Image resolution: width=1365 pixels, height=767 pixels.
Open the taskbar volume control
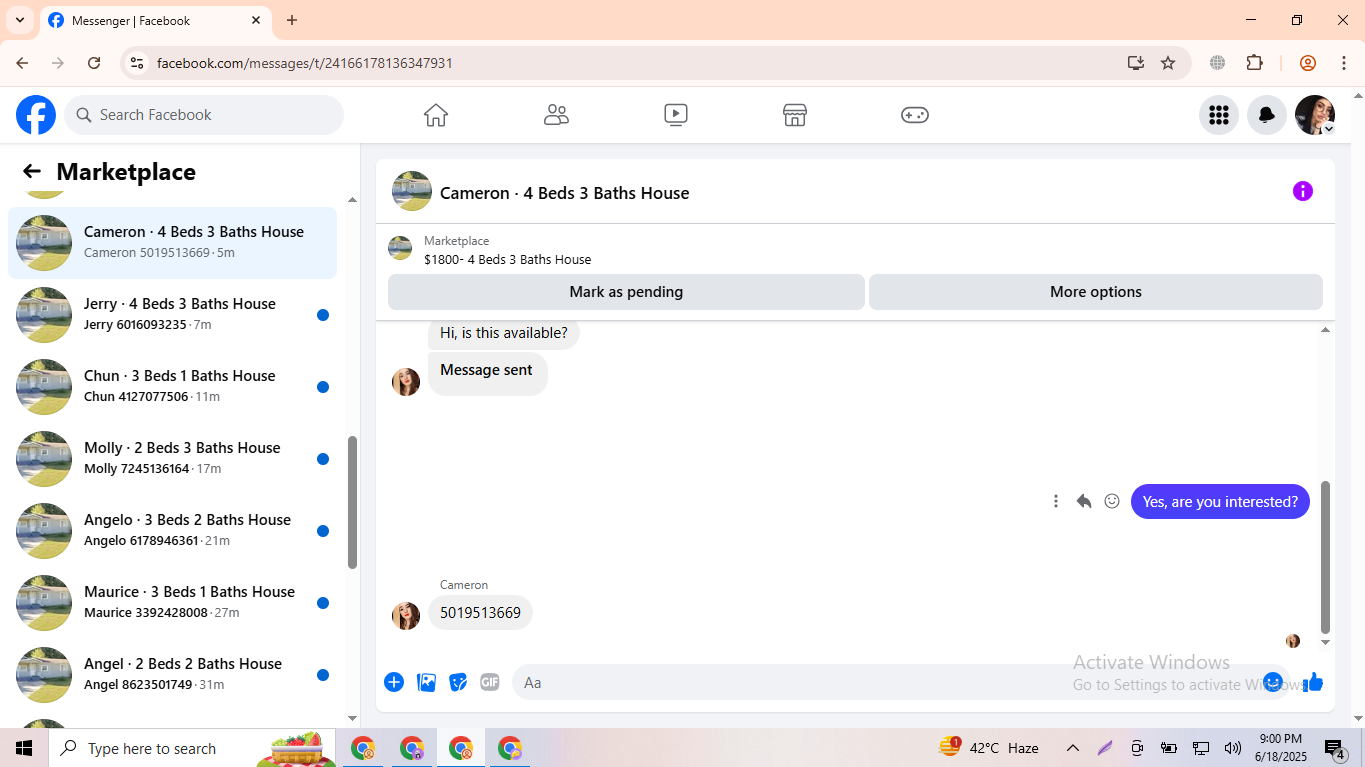coord(1232,748)
